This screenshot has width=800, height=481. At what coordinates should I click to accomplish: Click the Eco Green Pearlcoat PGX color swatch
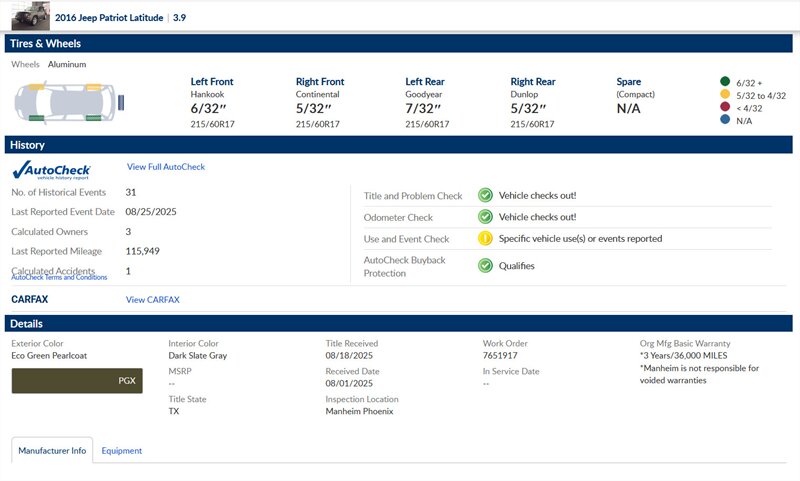[77, 381]
